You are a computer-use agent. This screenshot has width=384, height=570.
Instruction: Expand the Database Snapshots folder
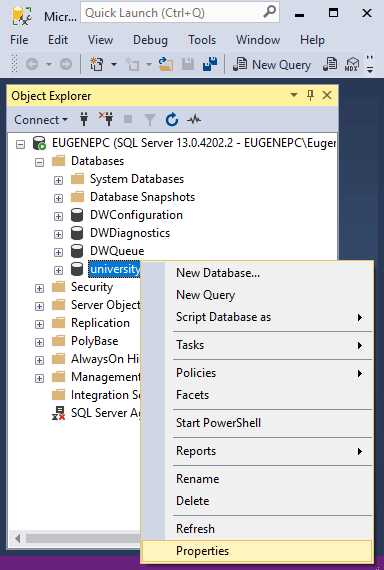[58, 198]
